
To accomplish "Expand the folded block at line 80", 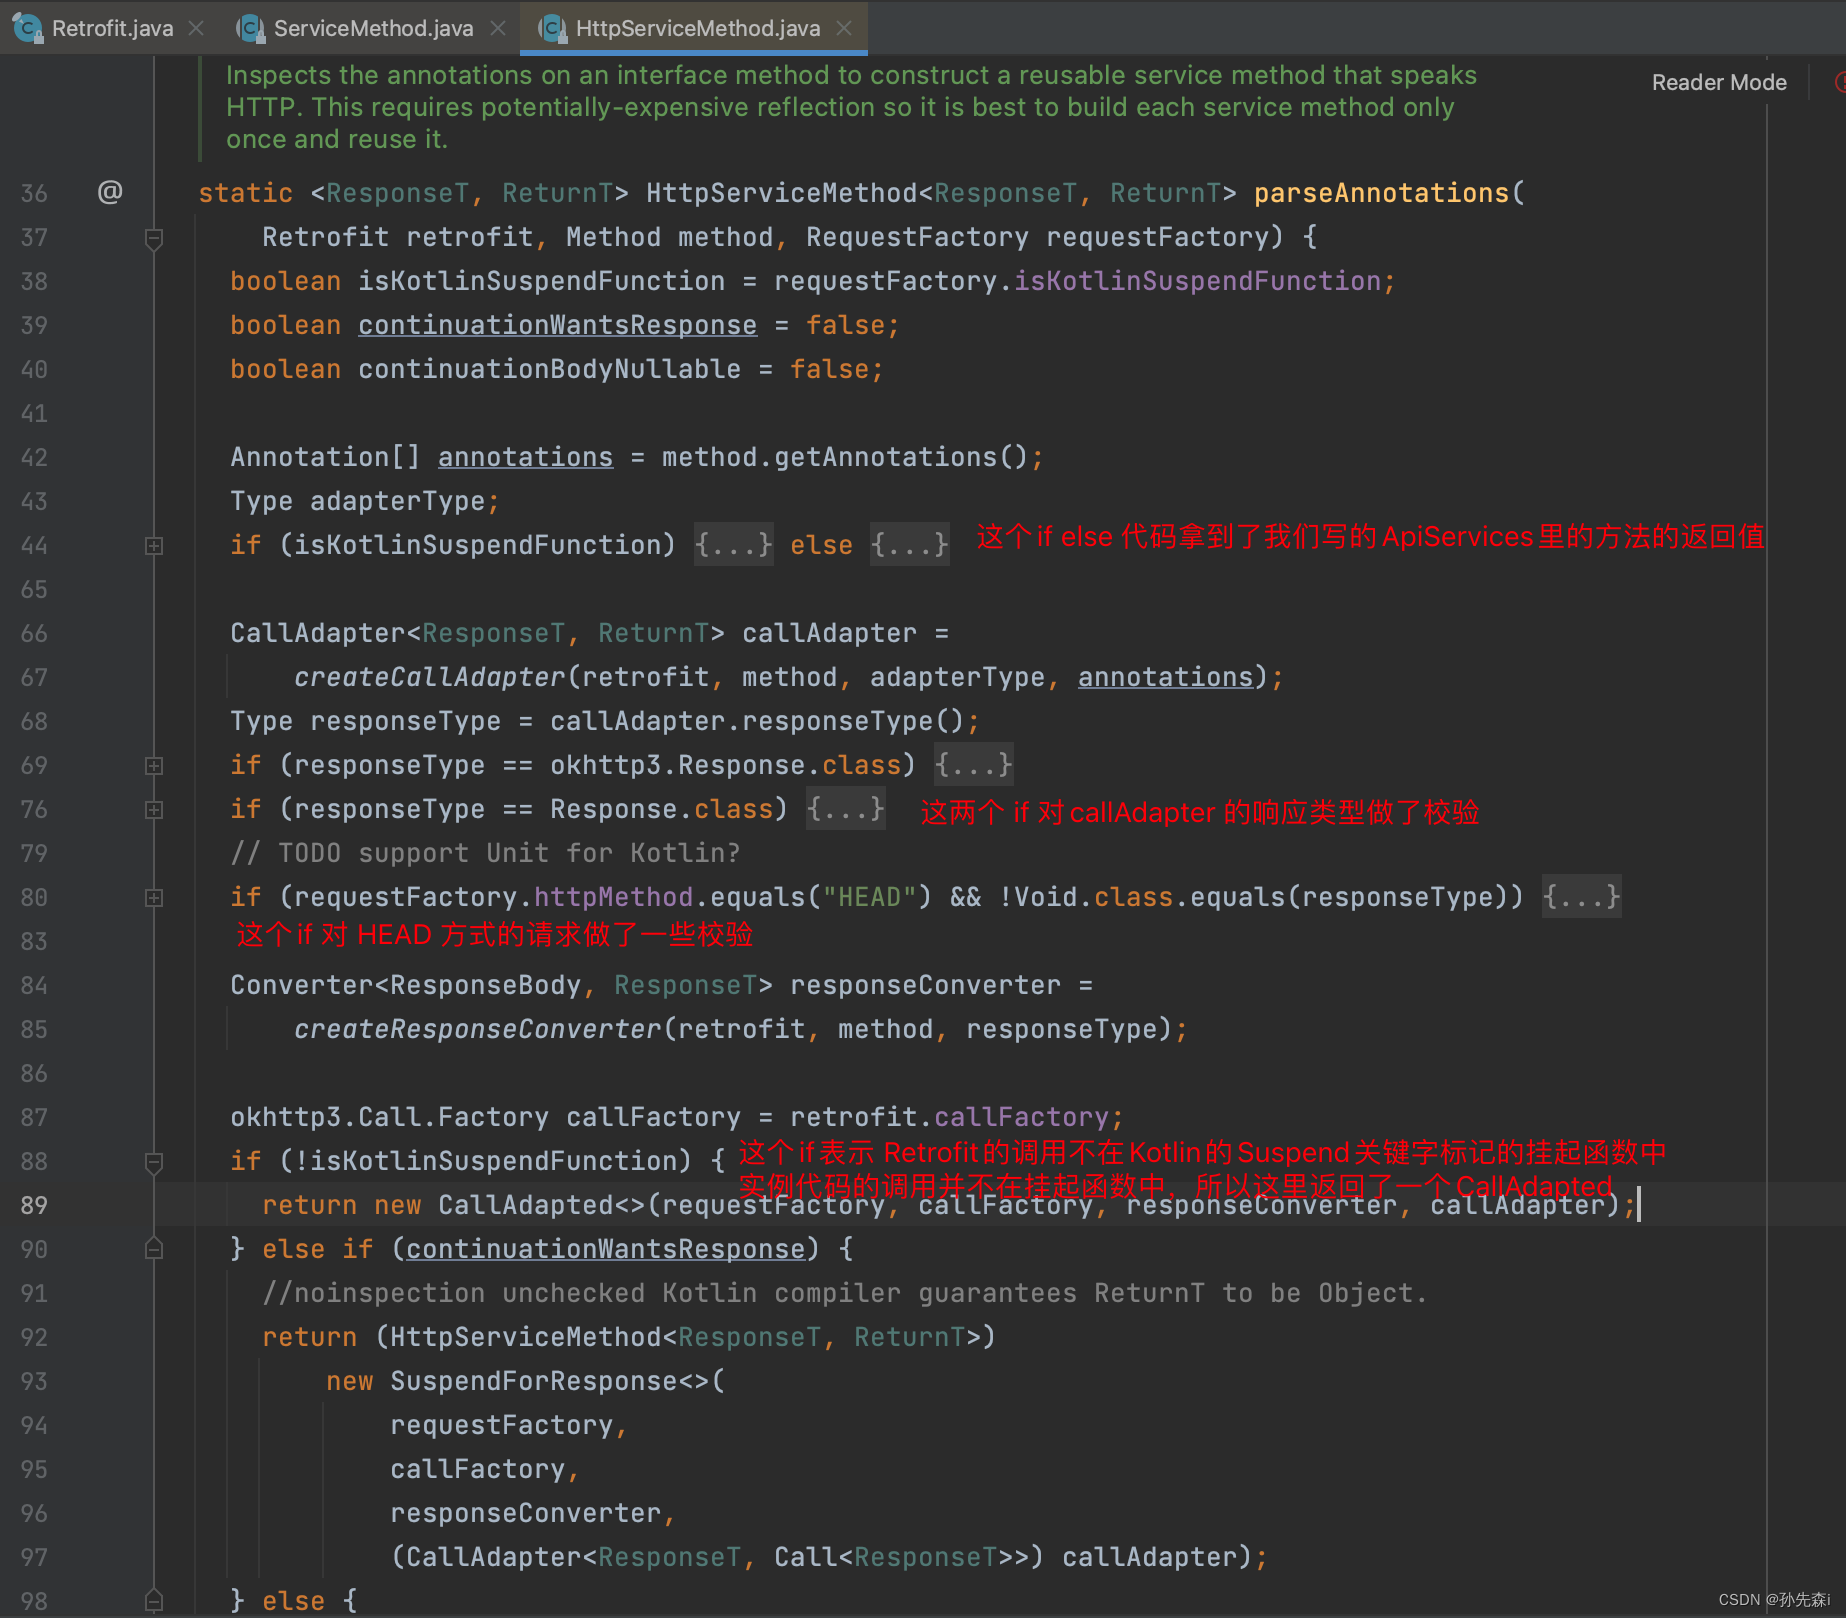I will (x=154, y=898).
